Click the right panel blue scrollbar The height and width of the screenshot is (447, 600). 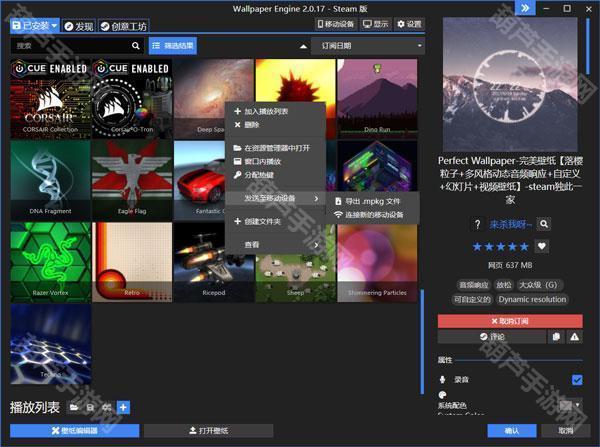tap(588, 46)
